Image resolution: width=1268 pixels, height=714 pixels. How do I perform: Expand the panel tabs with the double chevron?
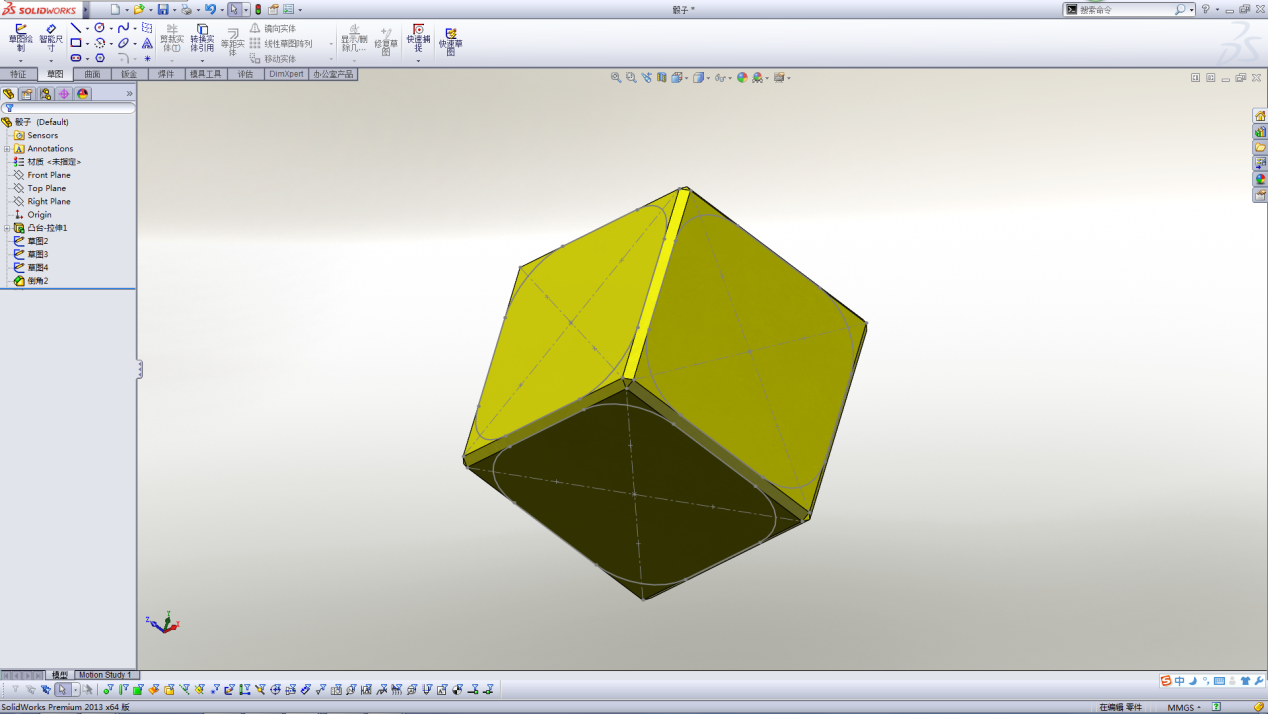pos(129,94)
